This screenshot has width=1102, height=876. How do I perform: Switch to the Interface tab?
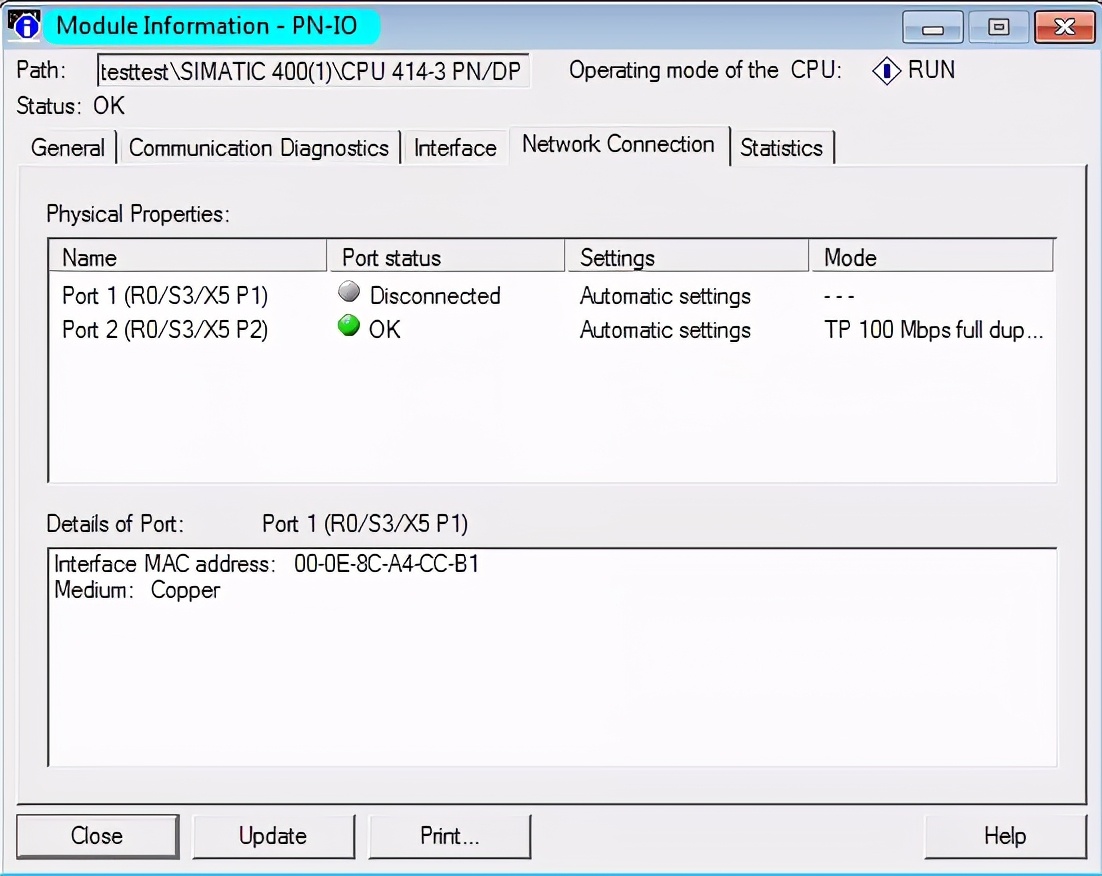tap(454, 147)
